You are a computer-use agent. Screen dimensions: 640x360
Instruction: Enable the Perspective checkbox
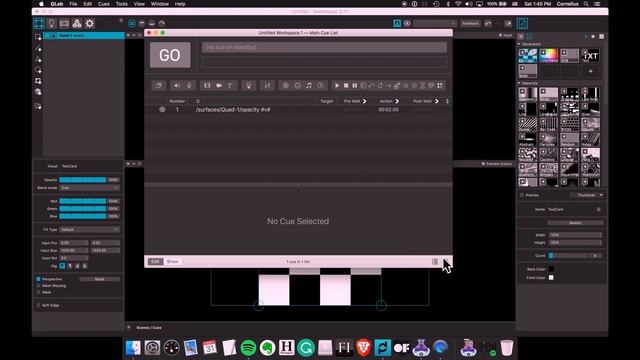[38, 279]
